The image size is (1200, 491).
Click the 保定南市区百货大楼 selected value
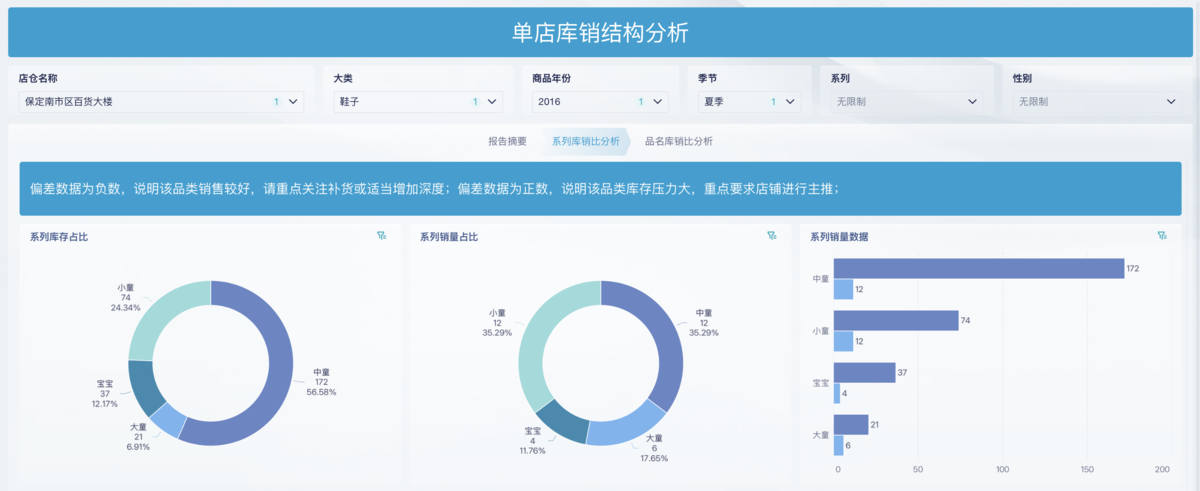pos(69,102)
